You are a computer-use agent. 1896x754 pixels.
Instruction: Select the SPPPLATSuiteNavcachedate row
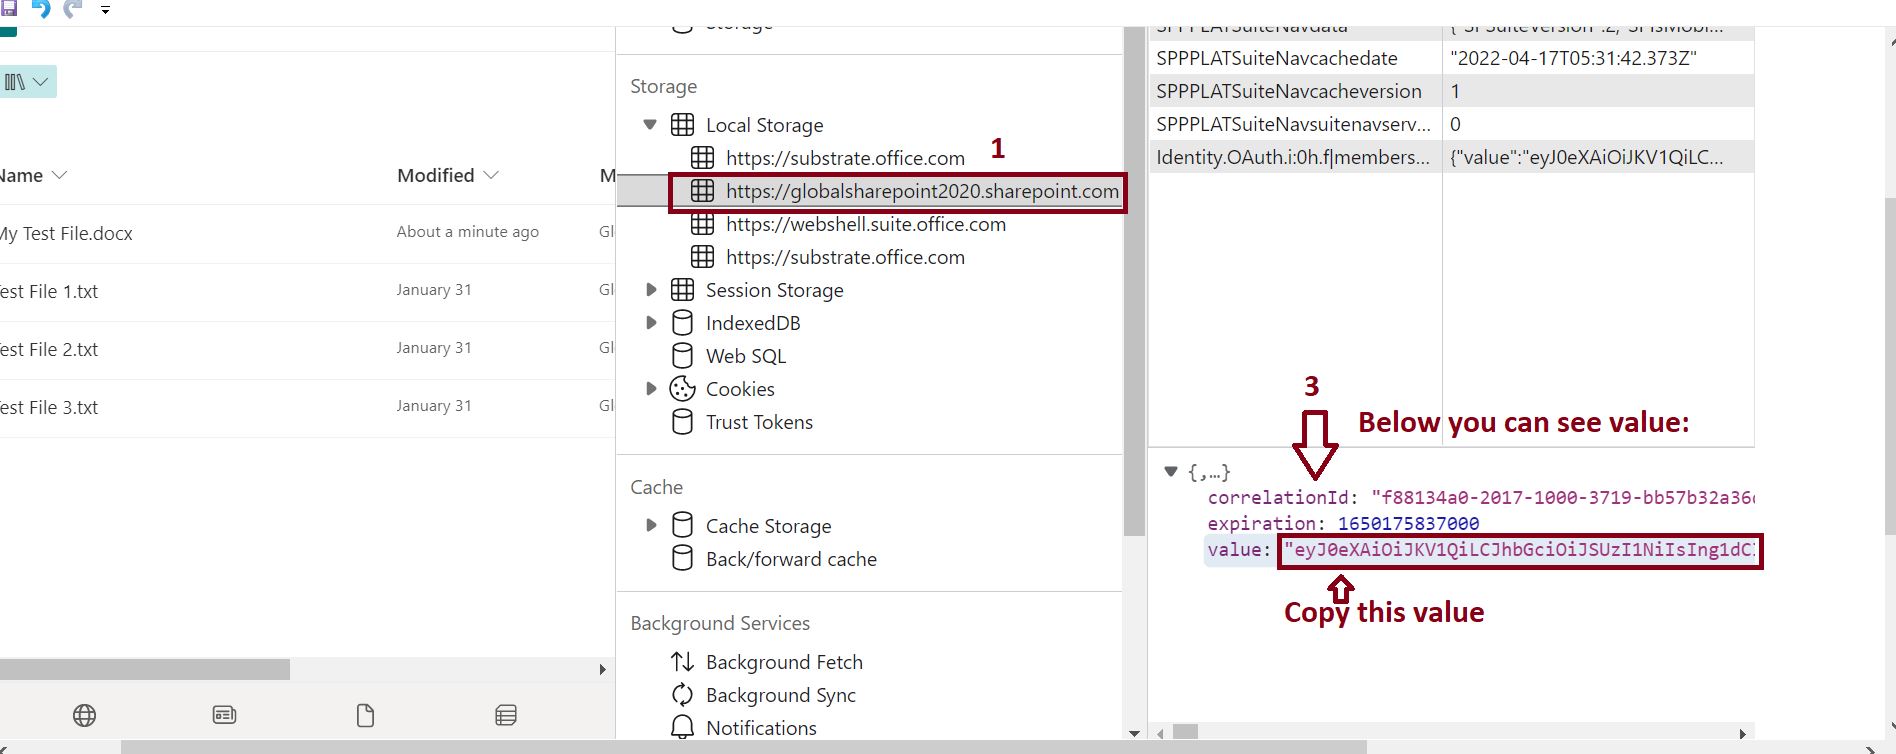[1451, 58]
